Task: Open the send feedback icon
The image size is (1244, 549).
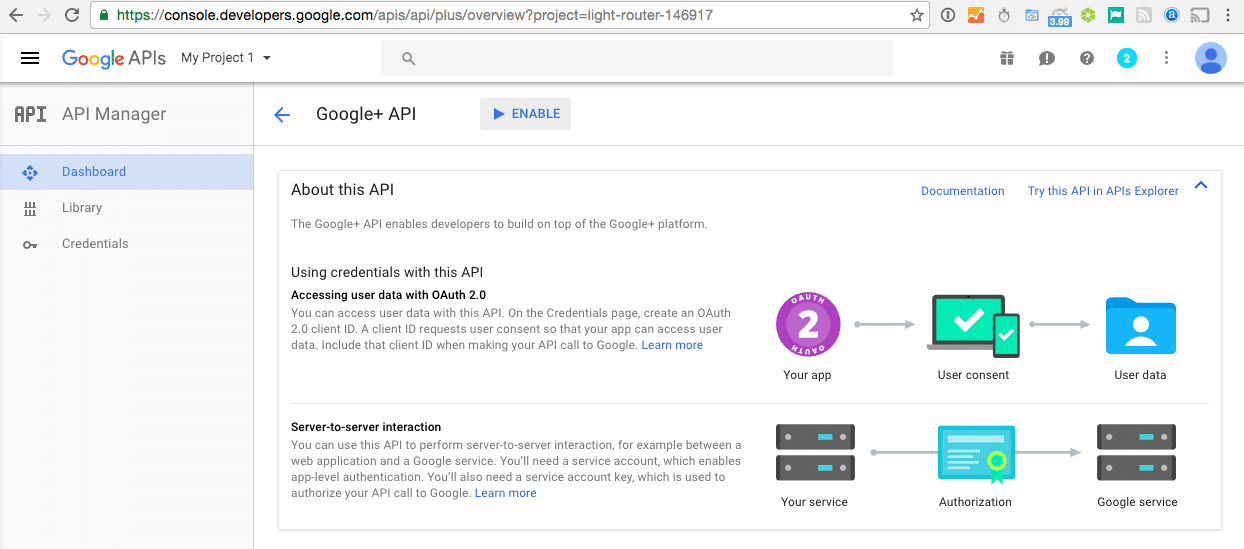Action: pos(1047,59)
